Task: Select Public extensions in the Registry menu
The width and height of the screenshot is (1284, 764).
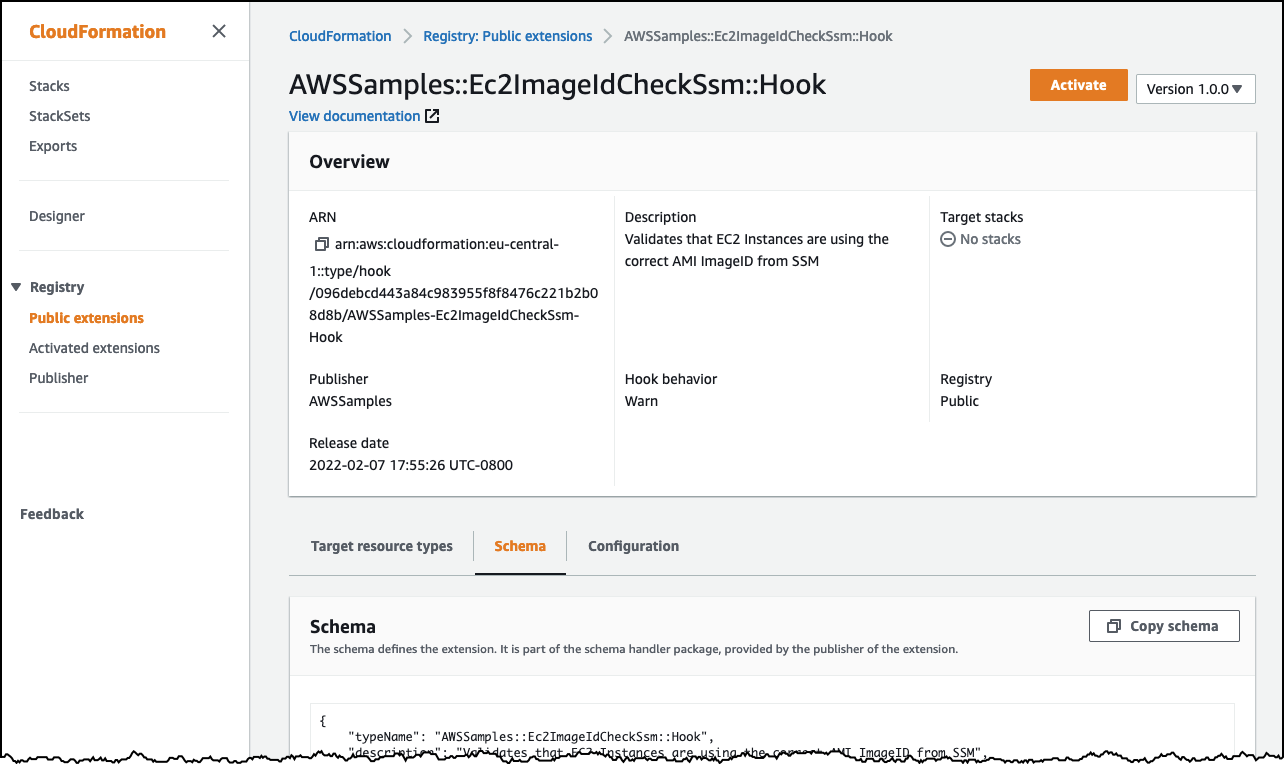Action: [x=86, y=318]
